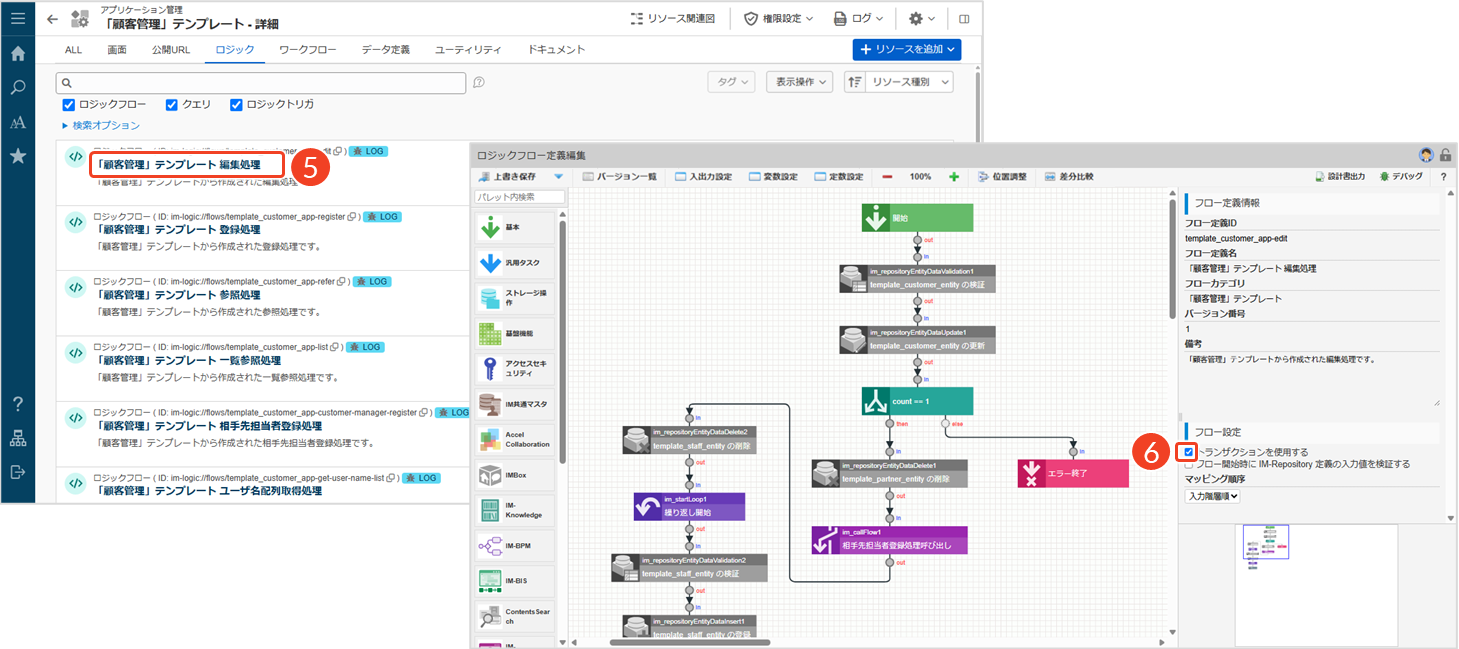The width and height of the screenshot is (1459, 649).
Task: Click the green plus zoom-in icon
Action: click(953, 177)
